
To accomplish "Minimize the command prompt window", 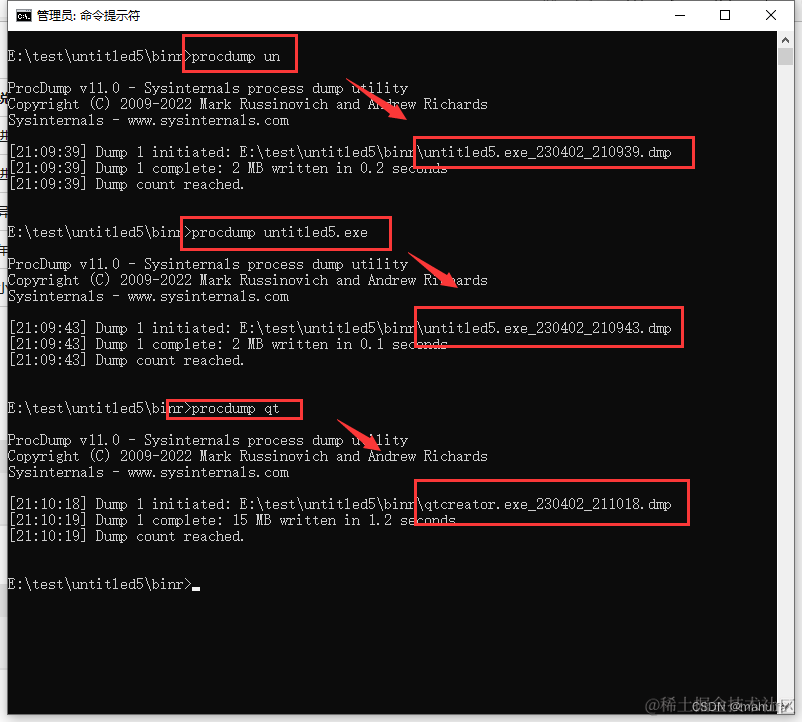I will (x=680, y=15).
